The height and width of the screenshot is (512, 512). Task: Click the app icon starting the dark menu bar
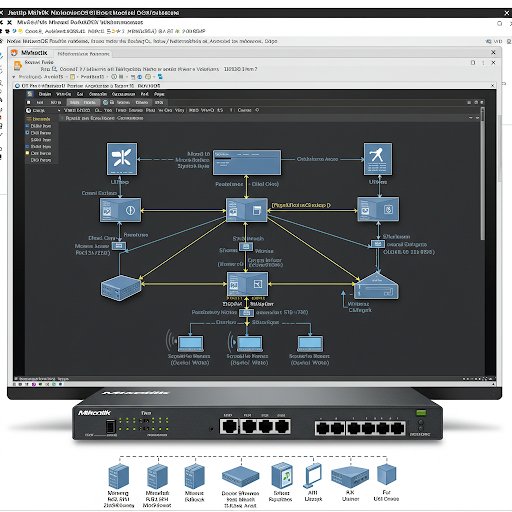tap(30, 94)
